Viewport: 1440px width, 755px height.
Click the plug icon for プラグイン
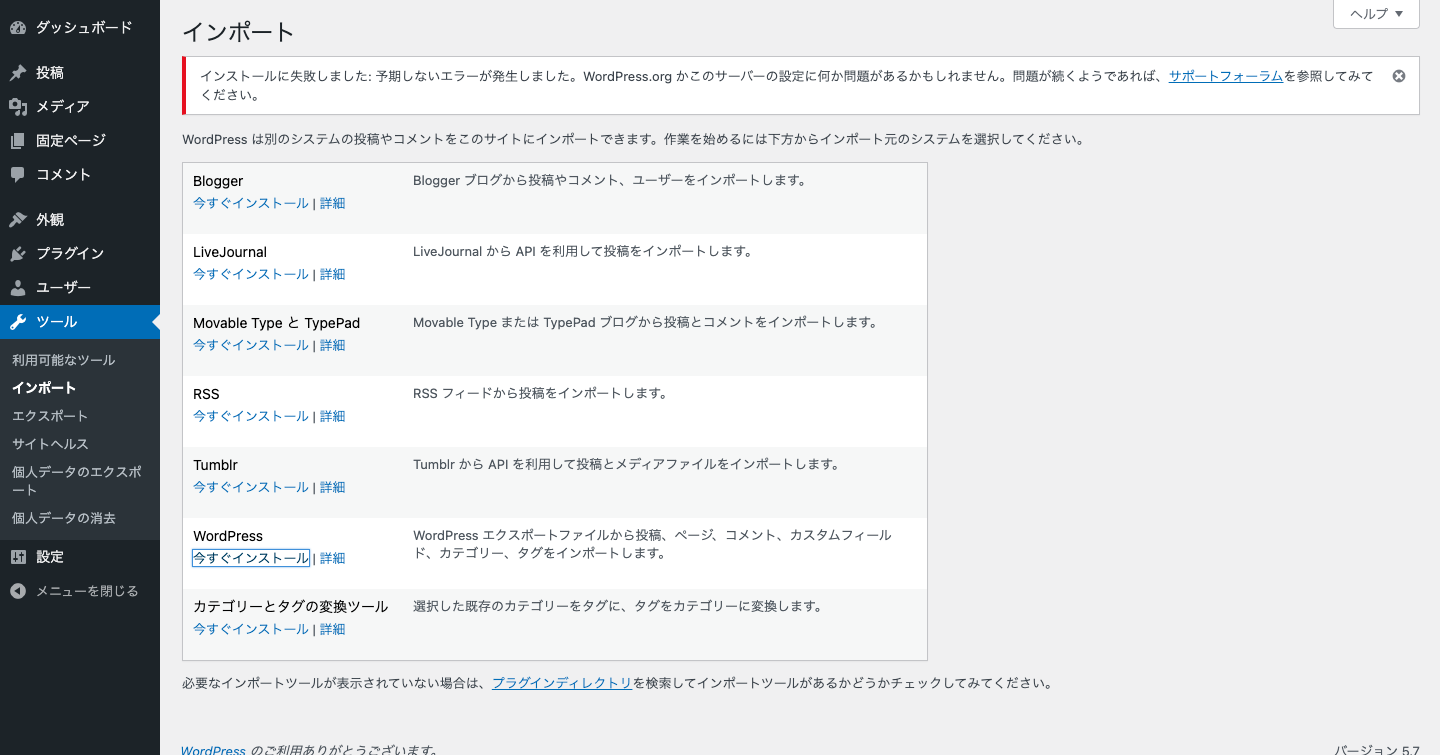point(18,254)
